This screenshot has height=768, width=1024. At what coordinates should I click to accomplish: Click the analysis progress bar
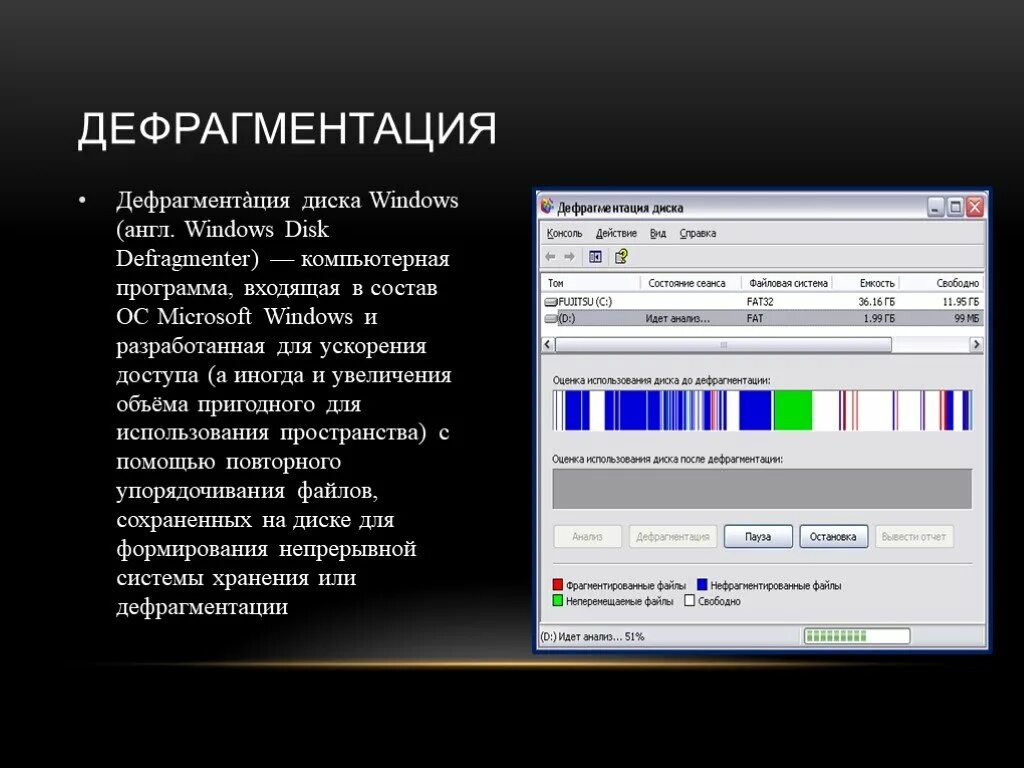[857, 636]
